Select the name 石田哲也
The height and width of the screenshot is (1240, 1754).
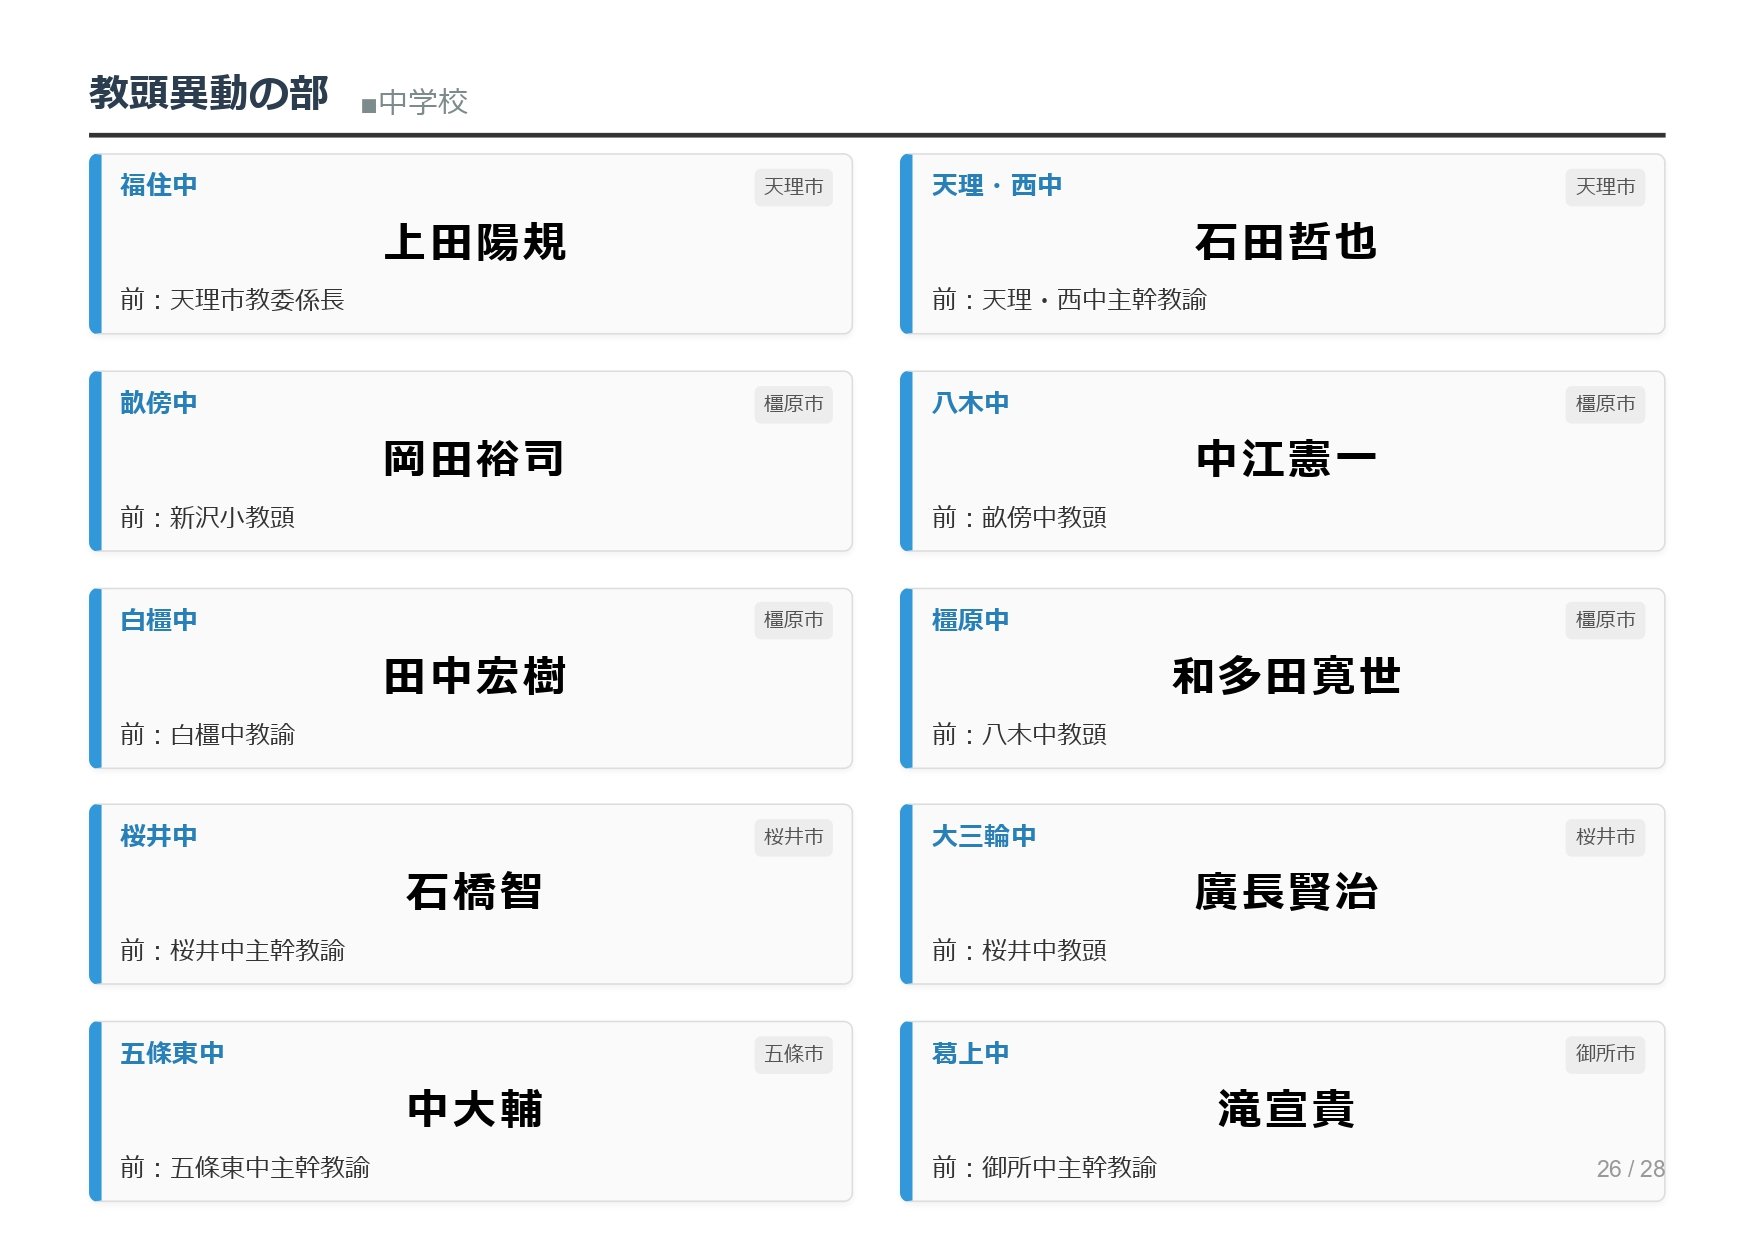(1286, 243)
